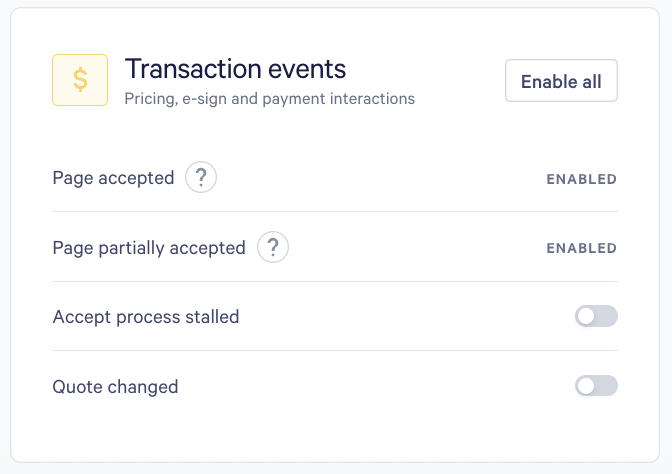This screenshot has height=474, width=672.
Task: Turn on the Quote changed switch
Action: pyautogui.click(x=596, y=386)
